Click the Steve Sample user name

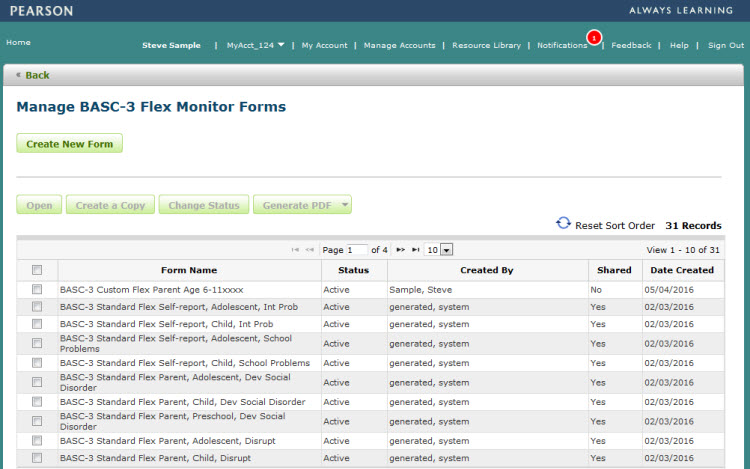click(x=171, y=45)
